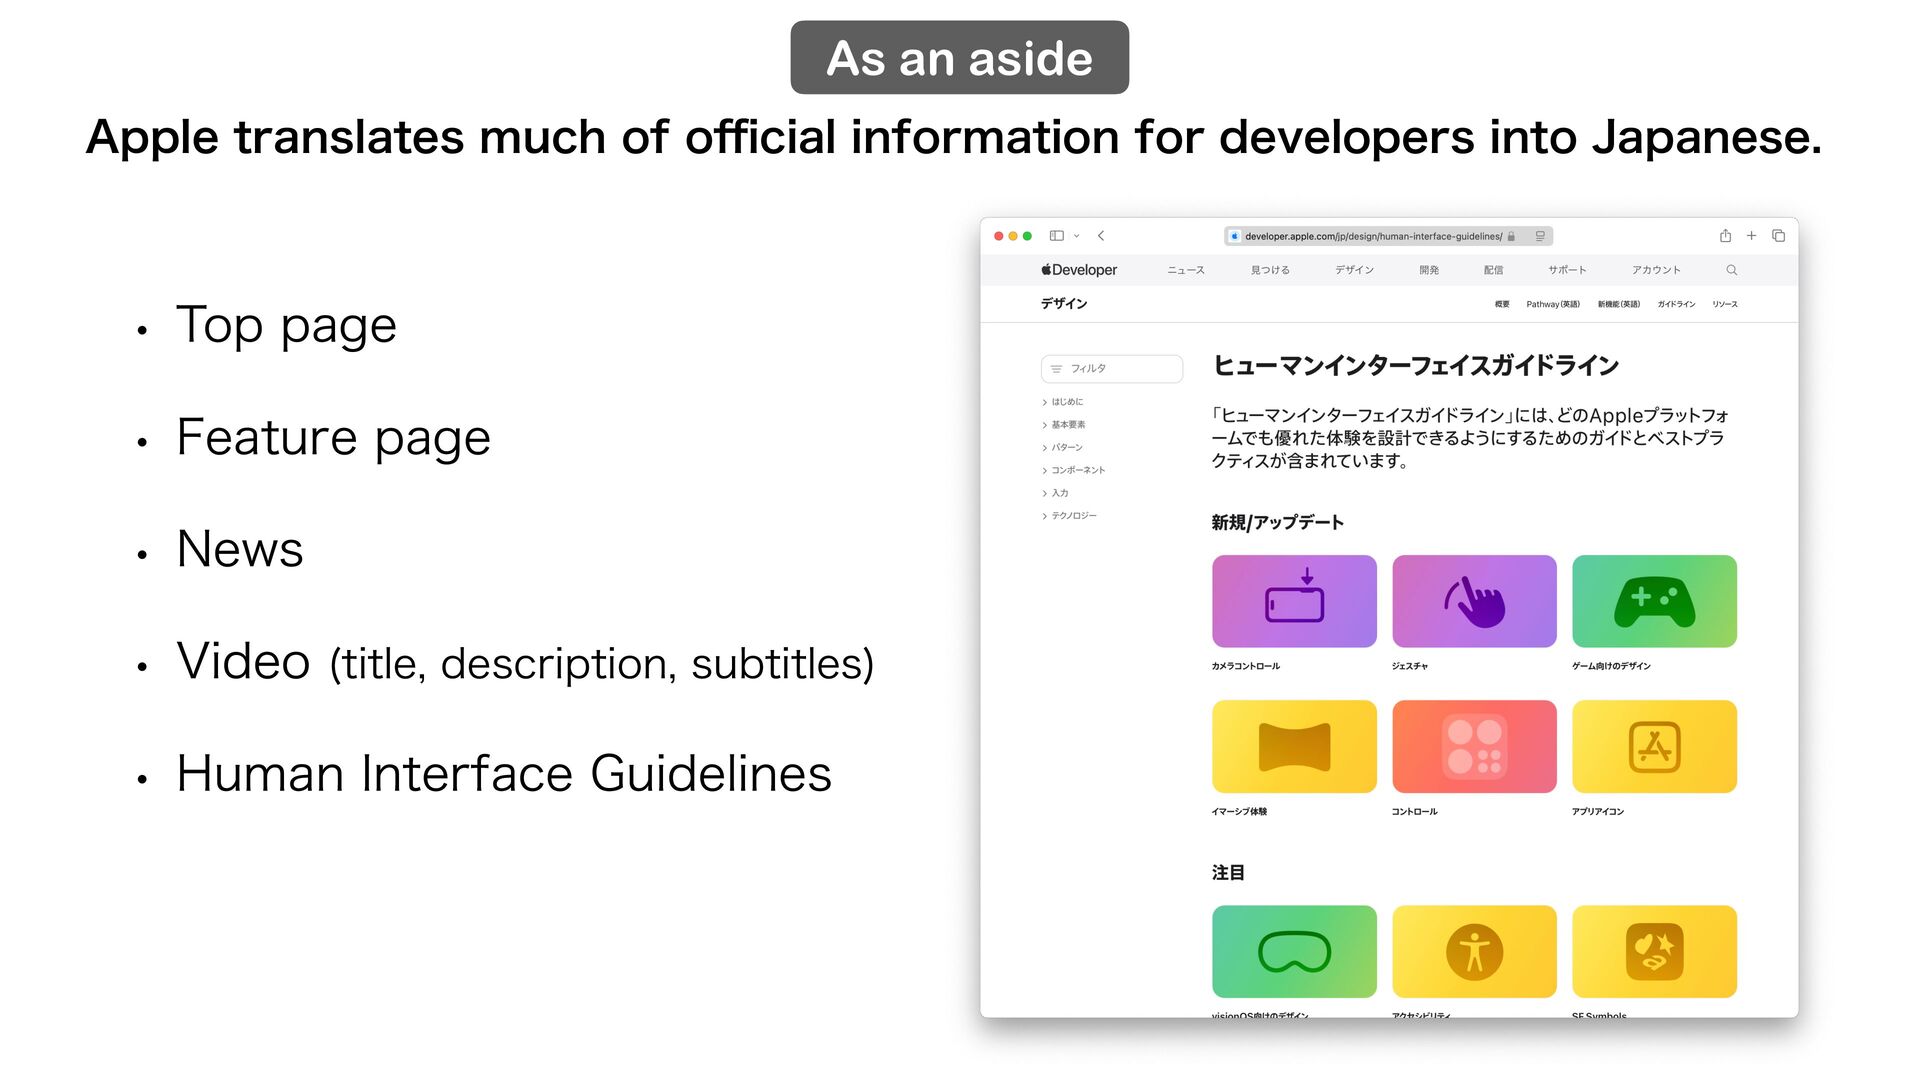
Task: Select the Pathway (英語) sub-navigation tab
Action: (x=1553, y=304)
